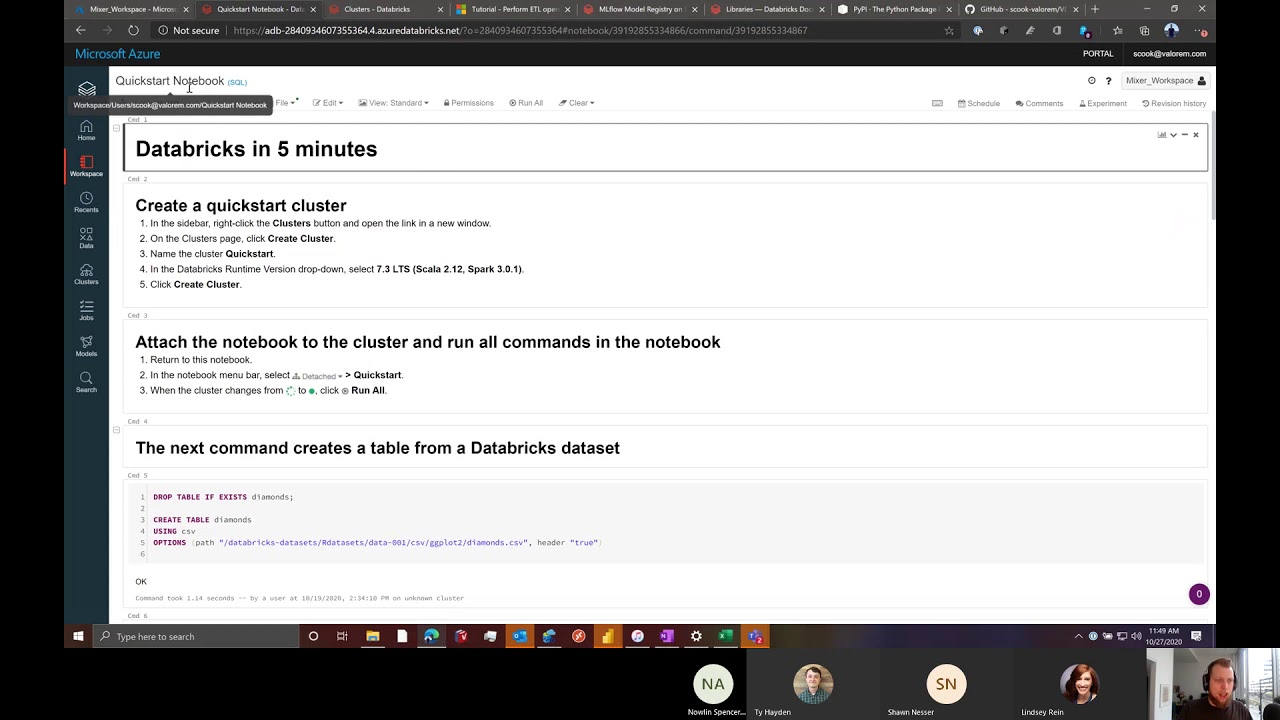Image resolution: width=1280 pixels, height=720 pixels.
Task: Switch to the Clusters - Databricks tab
Action: (382, 9)
